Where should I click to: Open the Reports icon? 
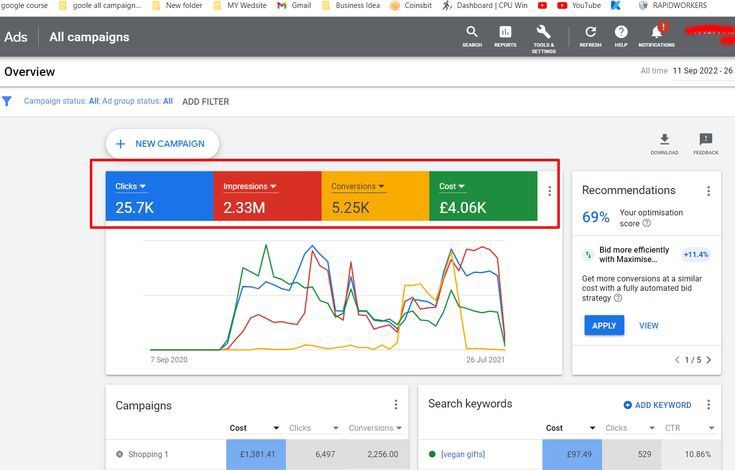(x=505, y=33)
